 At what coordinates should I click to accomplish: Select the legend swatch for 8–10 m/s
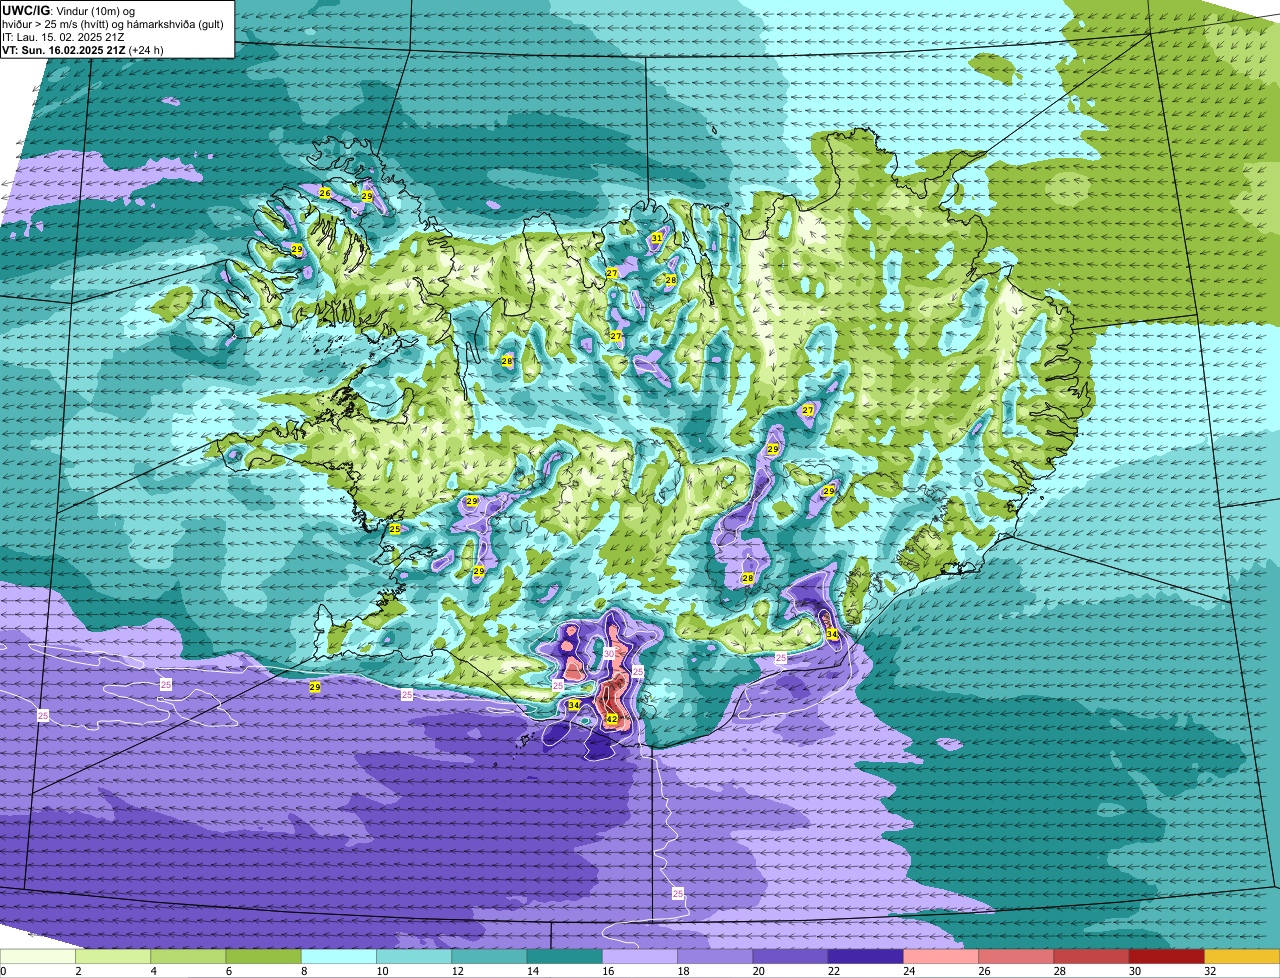(x=339, y=956)
